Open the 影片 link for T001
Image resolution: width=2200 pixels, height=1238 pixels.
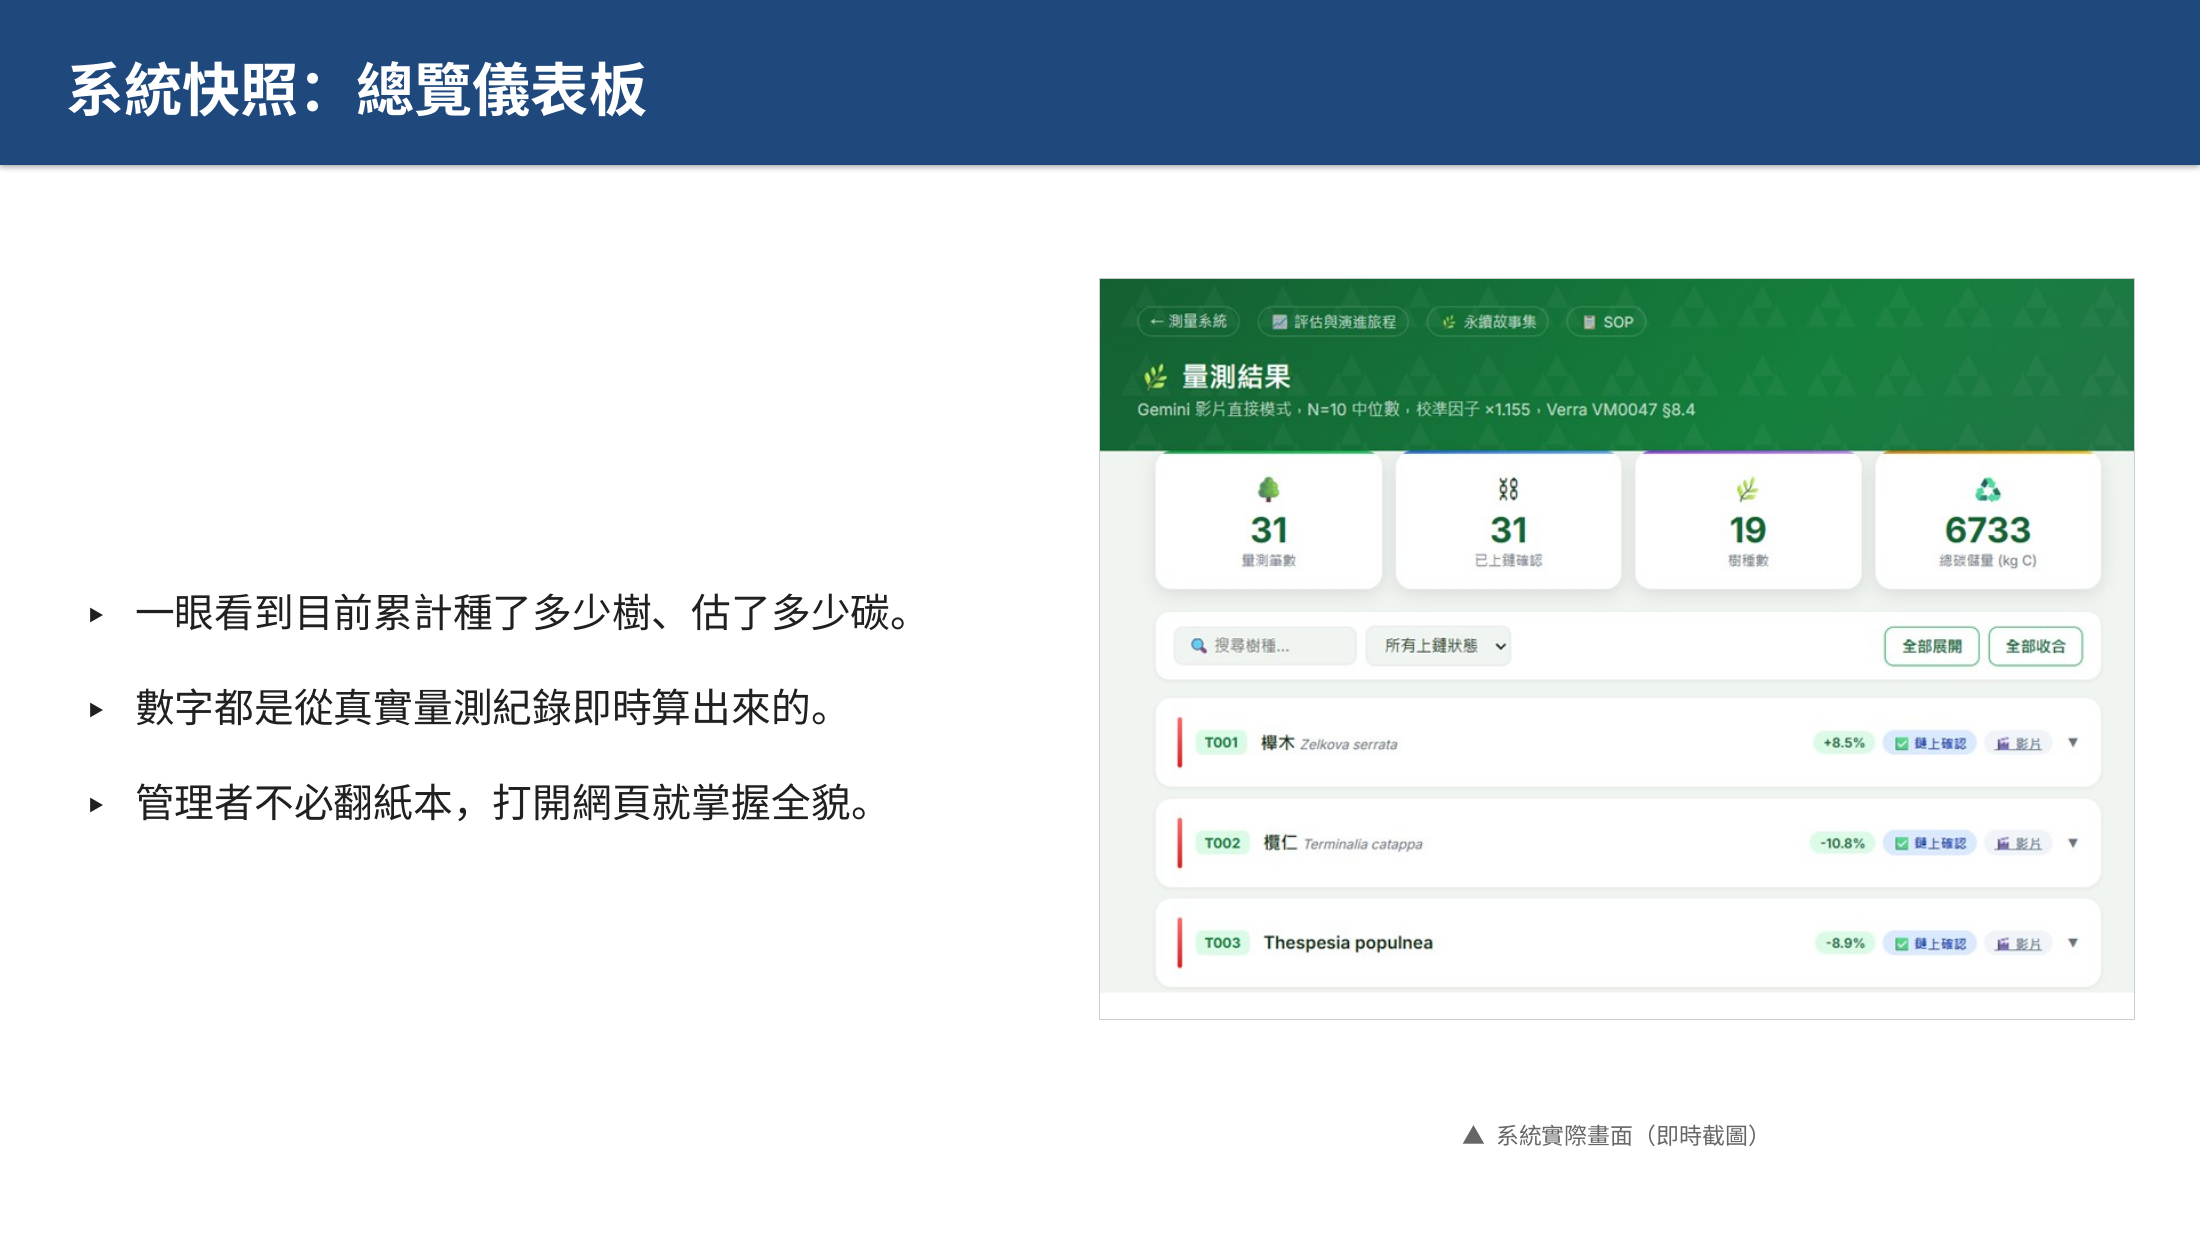2018,743
